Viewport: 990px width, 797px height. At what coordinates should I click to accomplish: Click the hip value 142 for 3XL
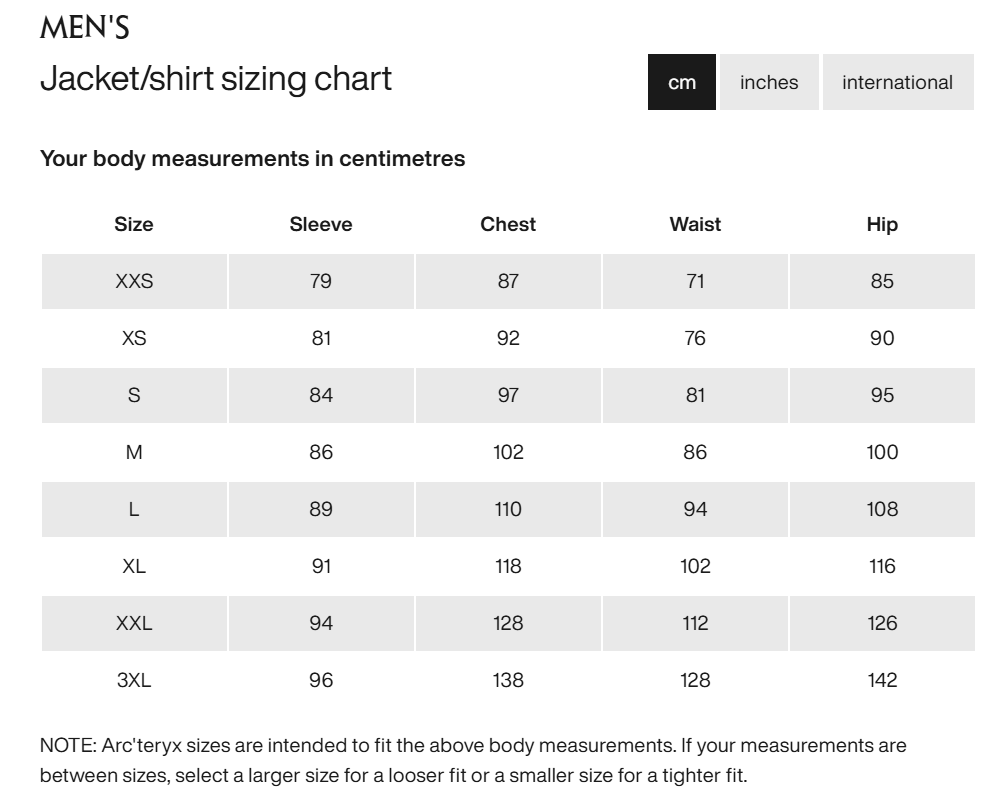[882, 680]
